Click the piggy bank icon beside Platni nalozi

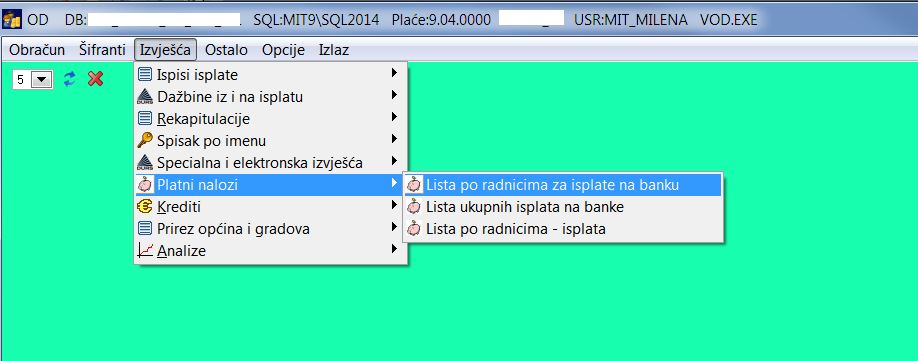pos(145,185)
